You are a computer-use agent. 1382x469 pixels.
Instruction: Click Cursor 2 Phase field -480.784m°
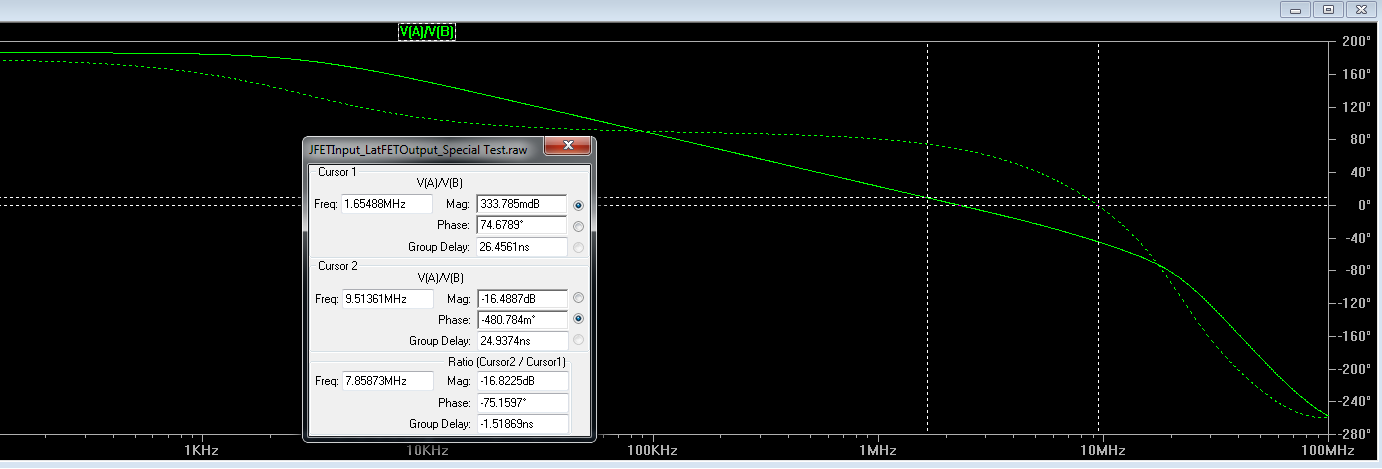[521, 319]
